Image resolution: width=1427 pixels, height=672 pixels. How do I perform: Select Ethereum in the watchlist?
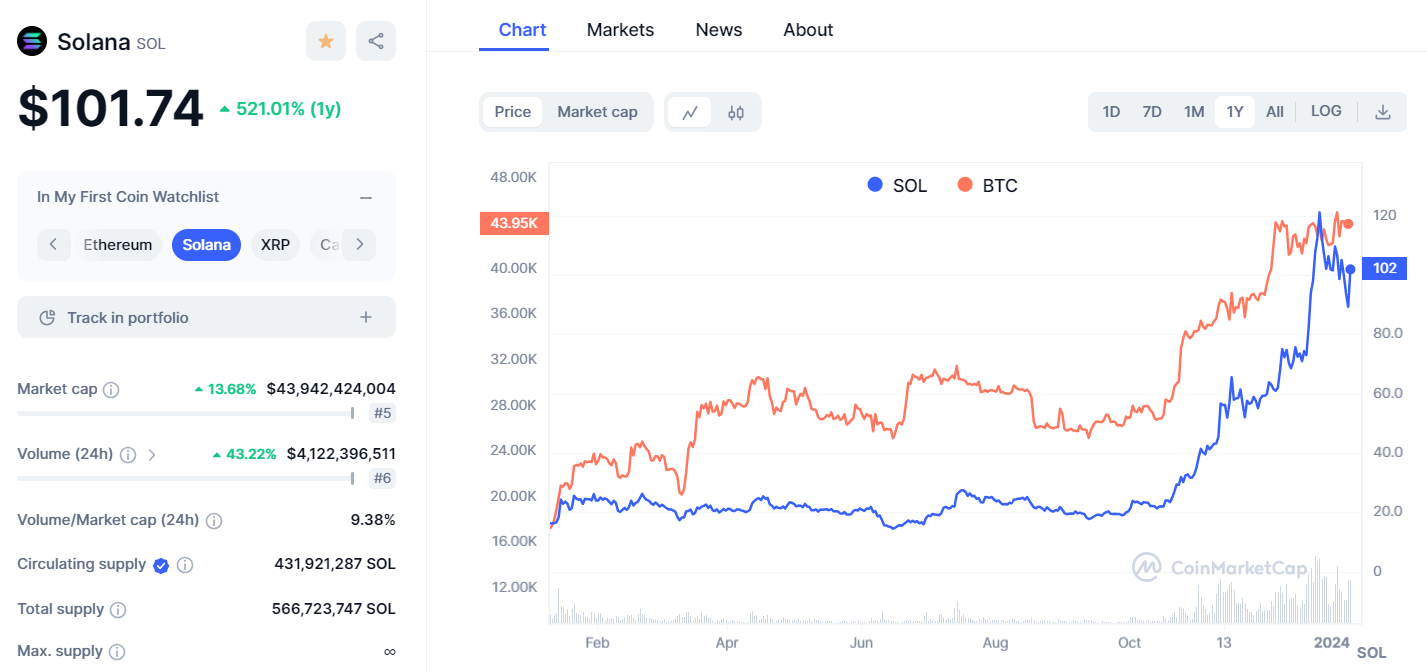pyautogui.click(x=118, y=245)
